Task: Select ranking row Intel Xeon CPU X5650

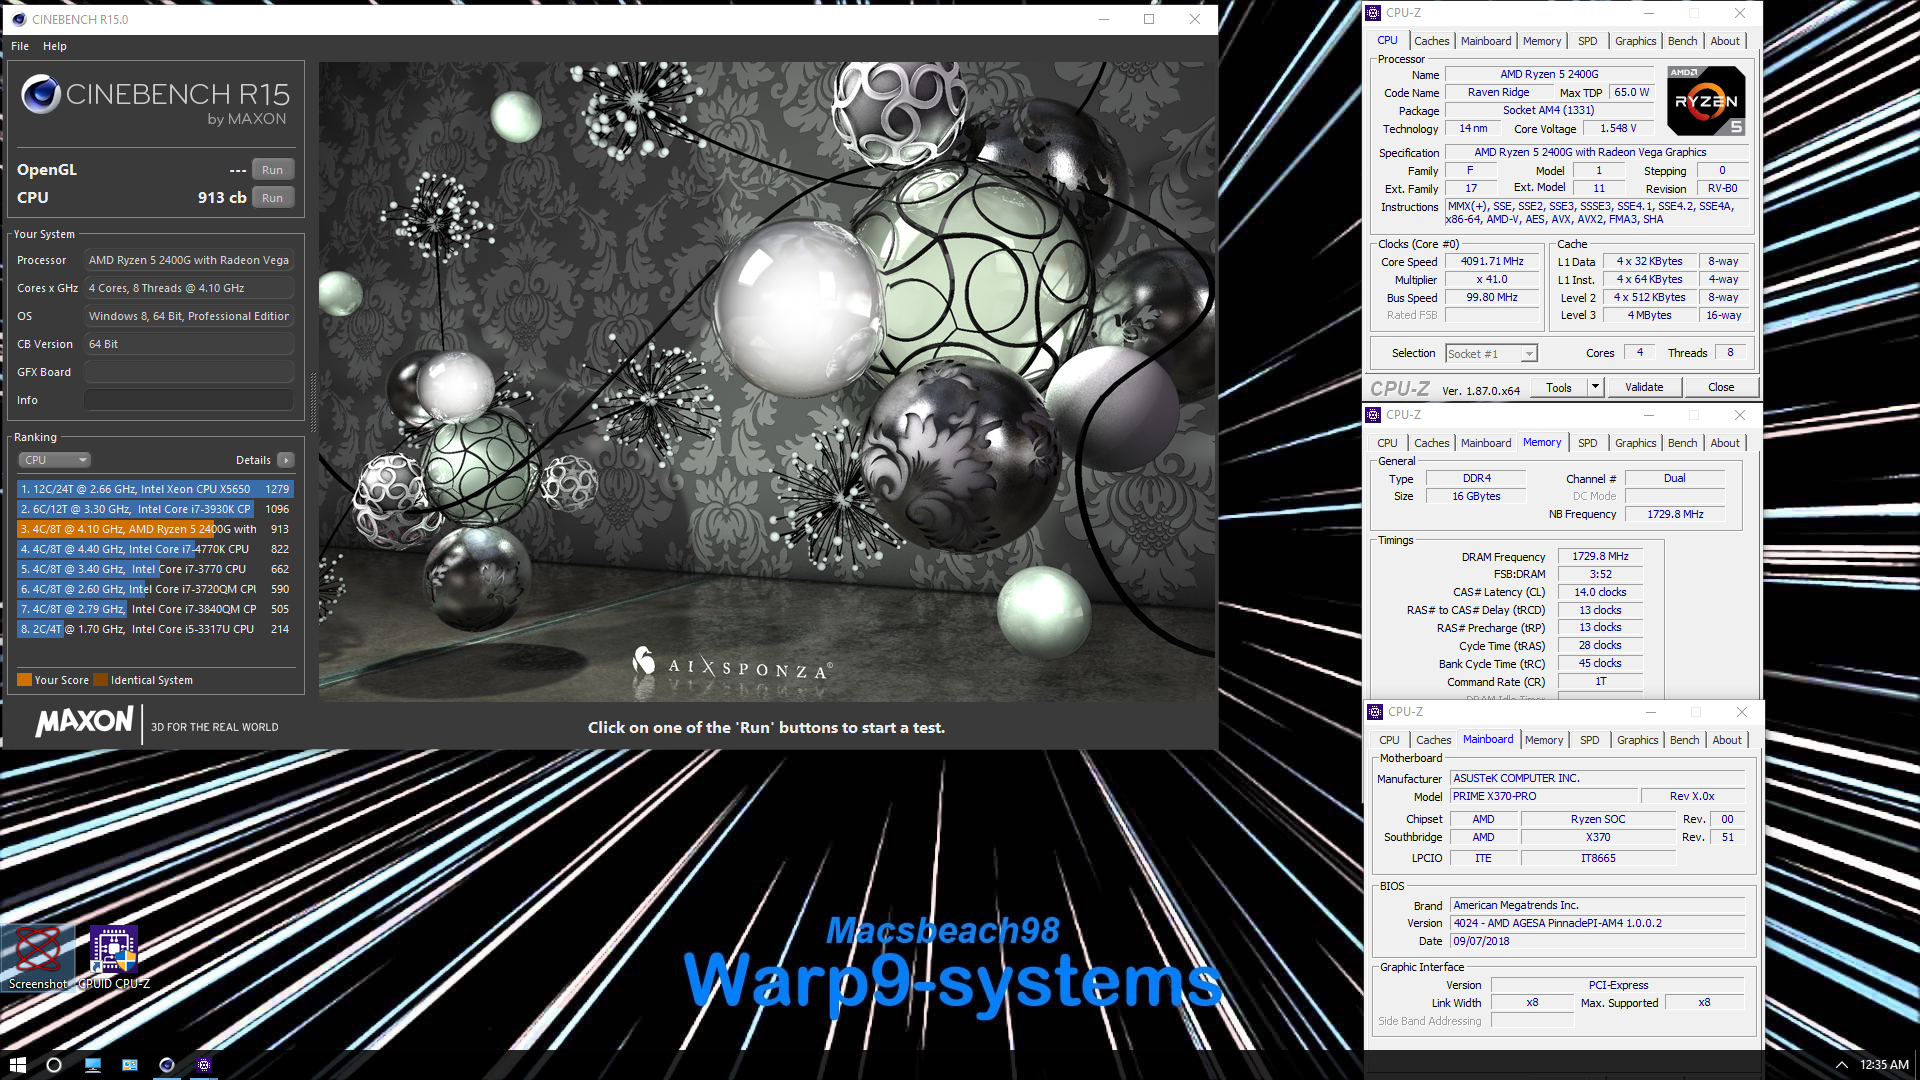Action: pos(155,489)
